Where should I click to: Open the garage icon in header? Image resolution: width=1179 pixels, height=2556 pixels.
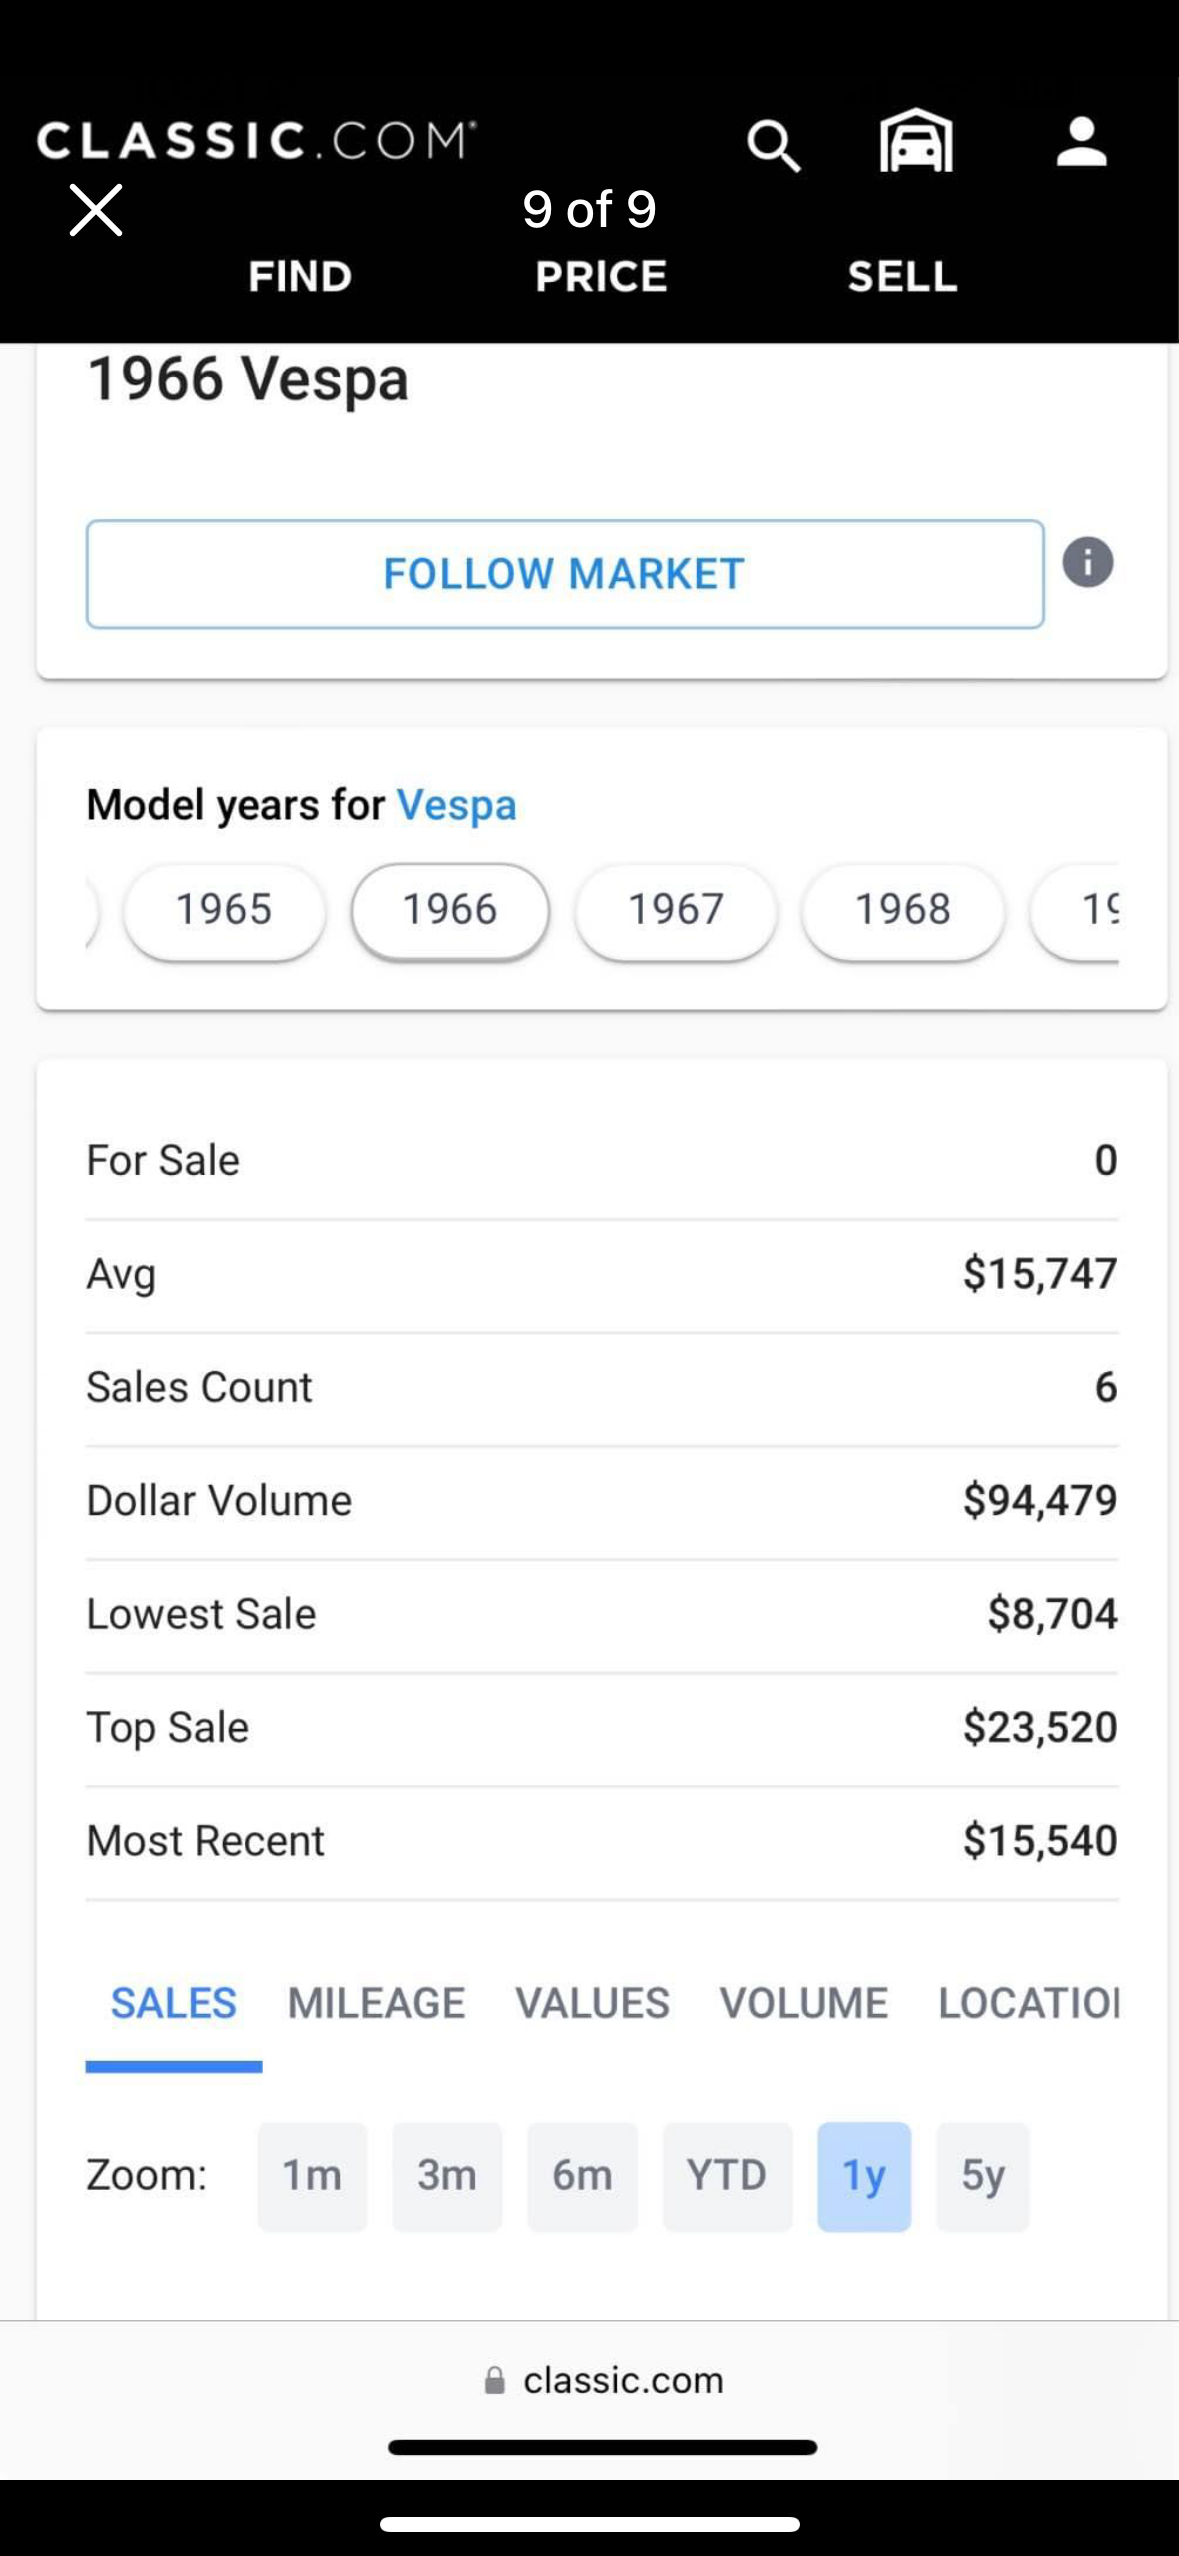916,141
